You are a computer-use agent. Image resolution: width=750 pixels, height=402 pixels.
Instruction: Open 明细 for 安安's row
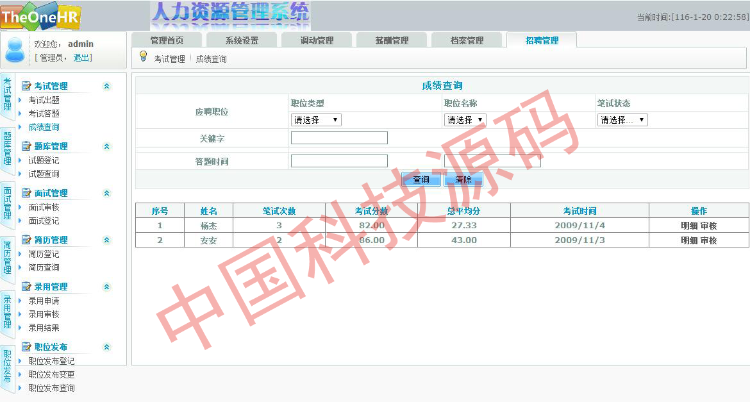click(x=689, y=240)
